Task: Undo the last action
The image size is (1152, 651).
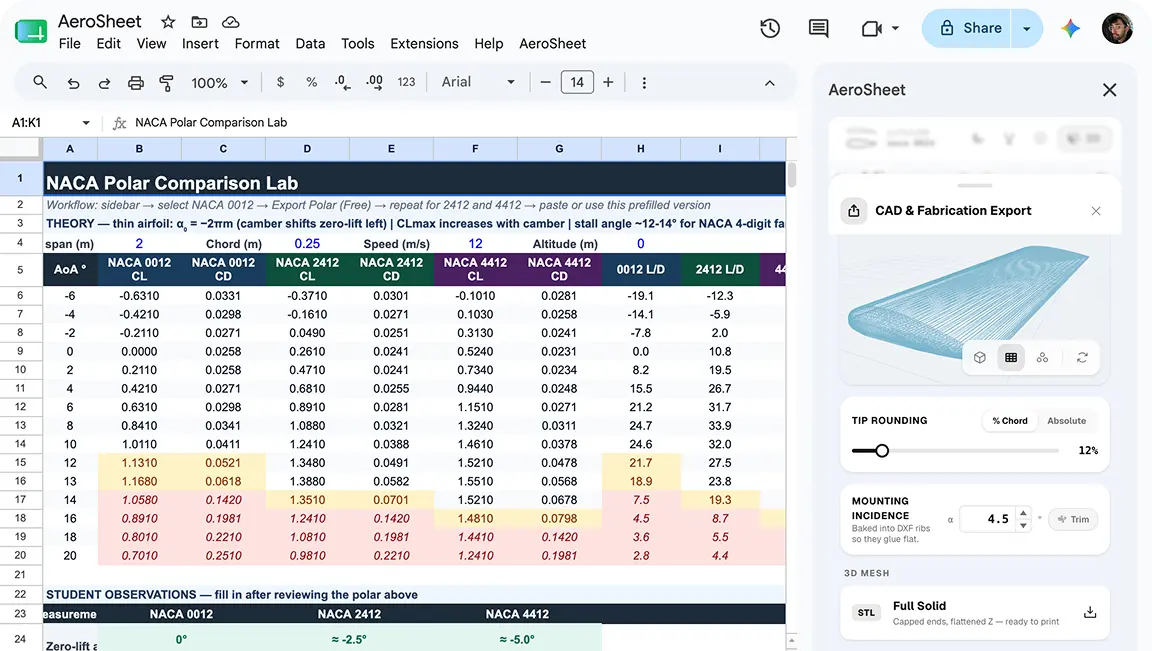Action: click(73, 83)
